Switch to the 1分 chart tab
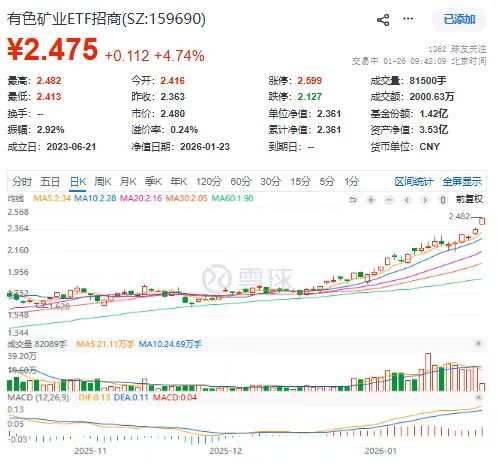This screenshot has height=463, width=498. [352, 182]
